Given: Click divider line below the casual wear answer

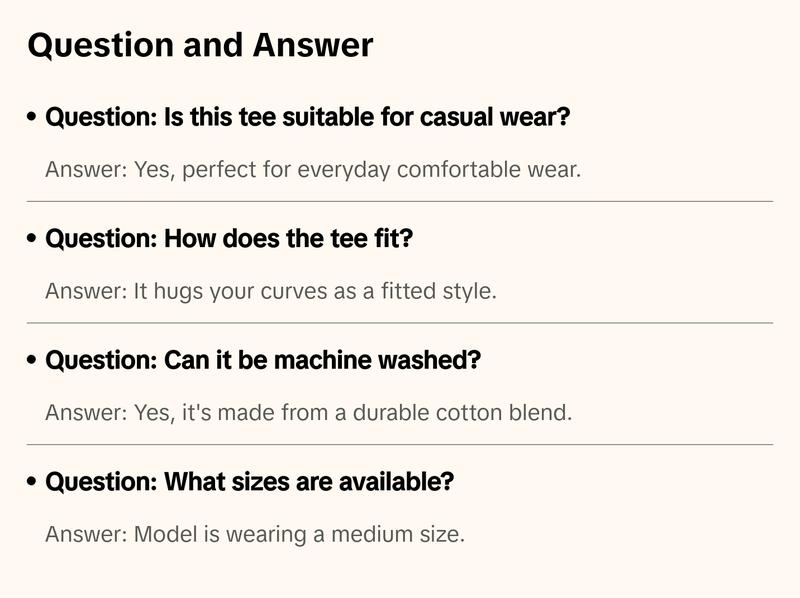Looking at the screenshot, I should pos(400,201).
